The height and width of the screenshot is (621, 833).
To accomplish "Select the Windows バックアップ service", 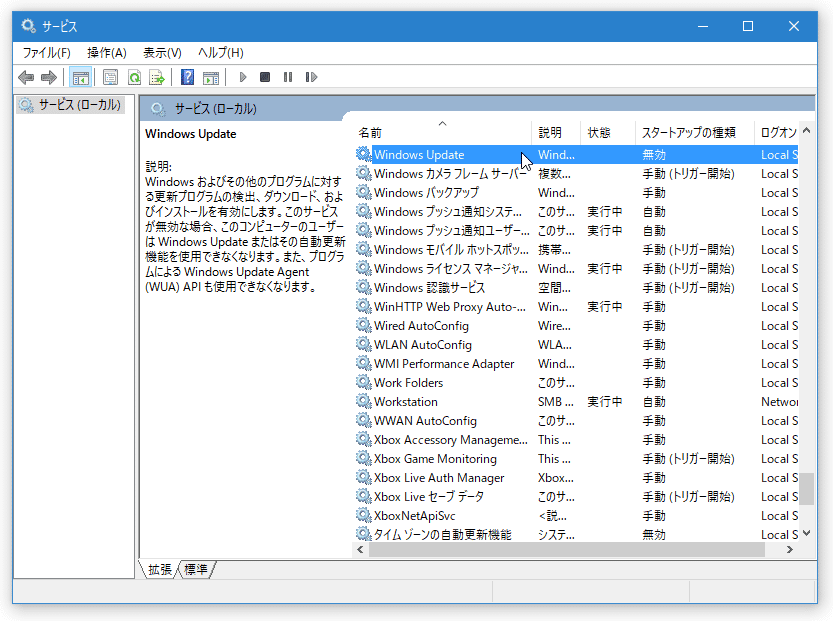I will 576,192.
